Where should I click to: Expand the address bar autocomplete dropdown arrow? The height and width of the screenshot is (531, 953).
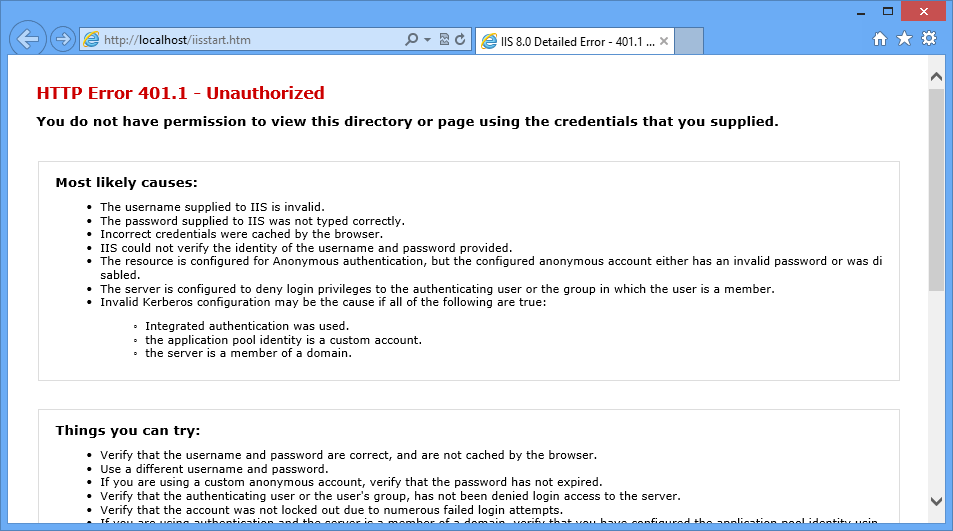click(x=427, y=40)
